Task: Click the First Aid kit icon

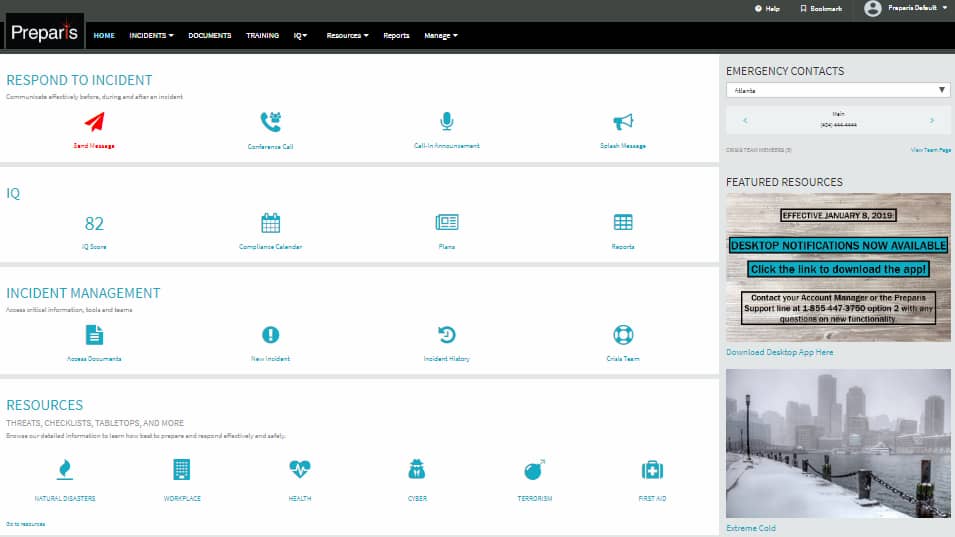Action: (652, 470)
